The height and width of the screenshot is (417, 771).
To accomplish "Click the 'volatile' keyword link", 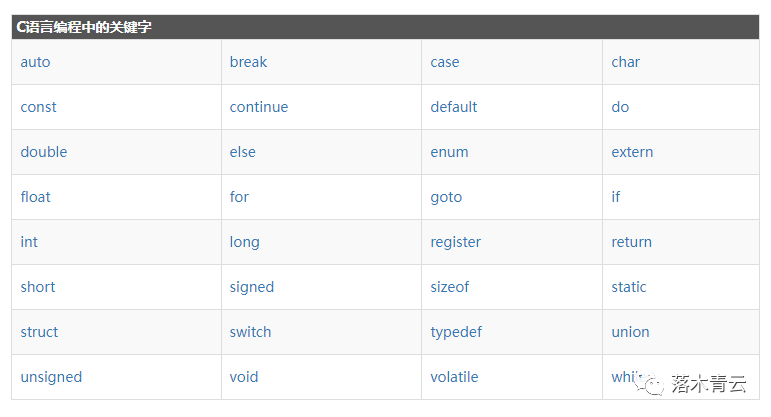I will pyautogui.click(x=455, y=377).
